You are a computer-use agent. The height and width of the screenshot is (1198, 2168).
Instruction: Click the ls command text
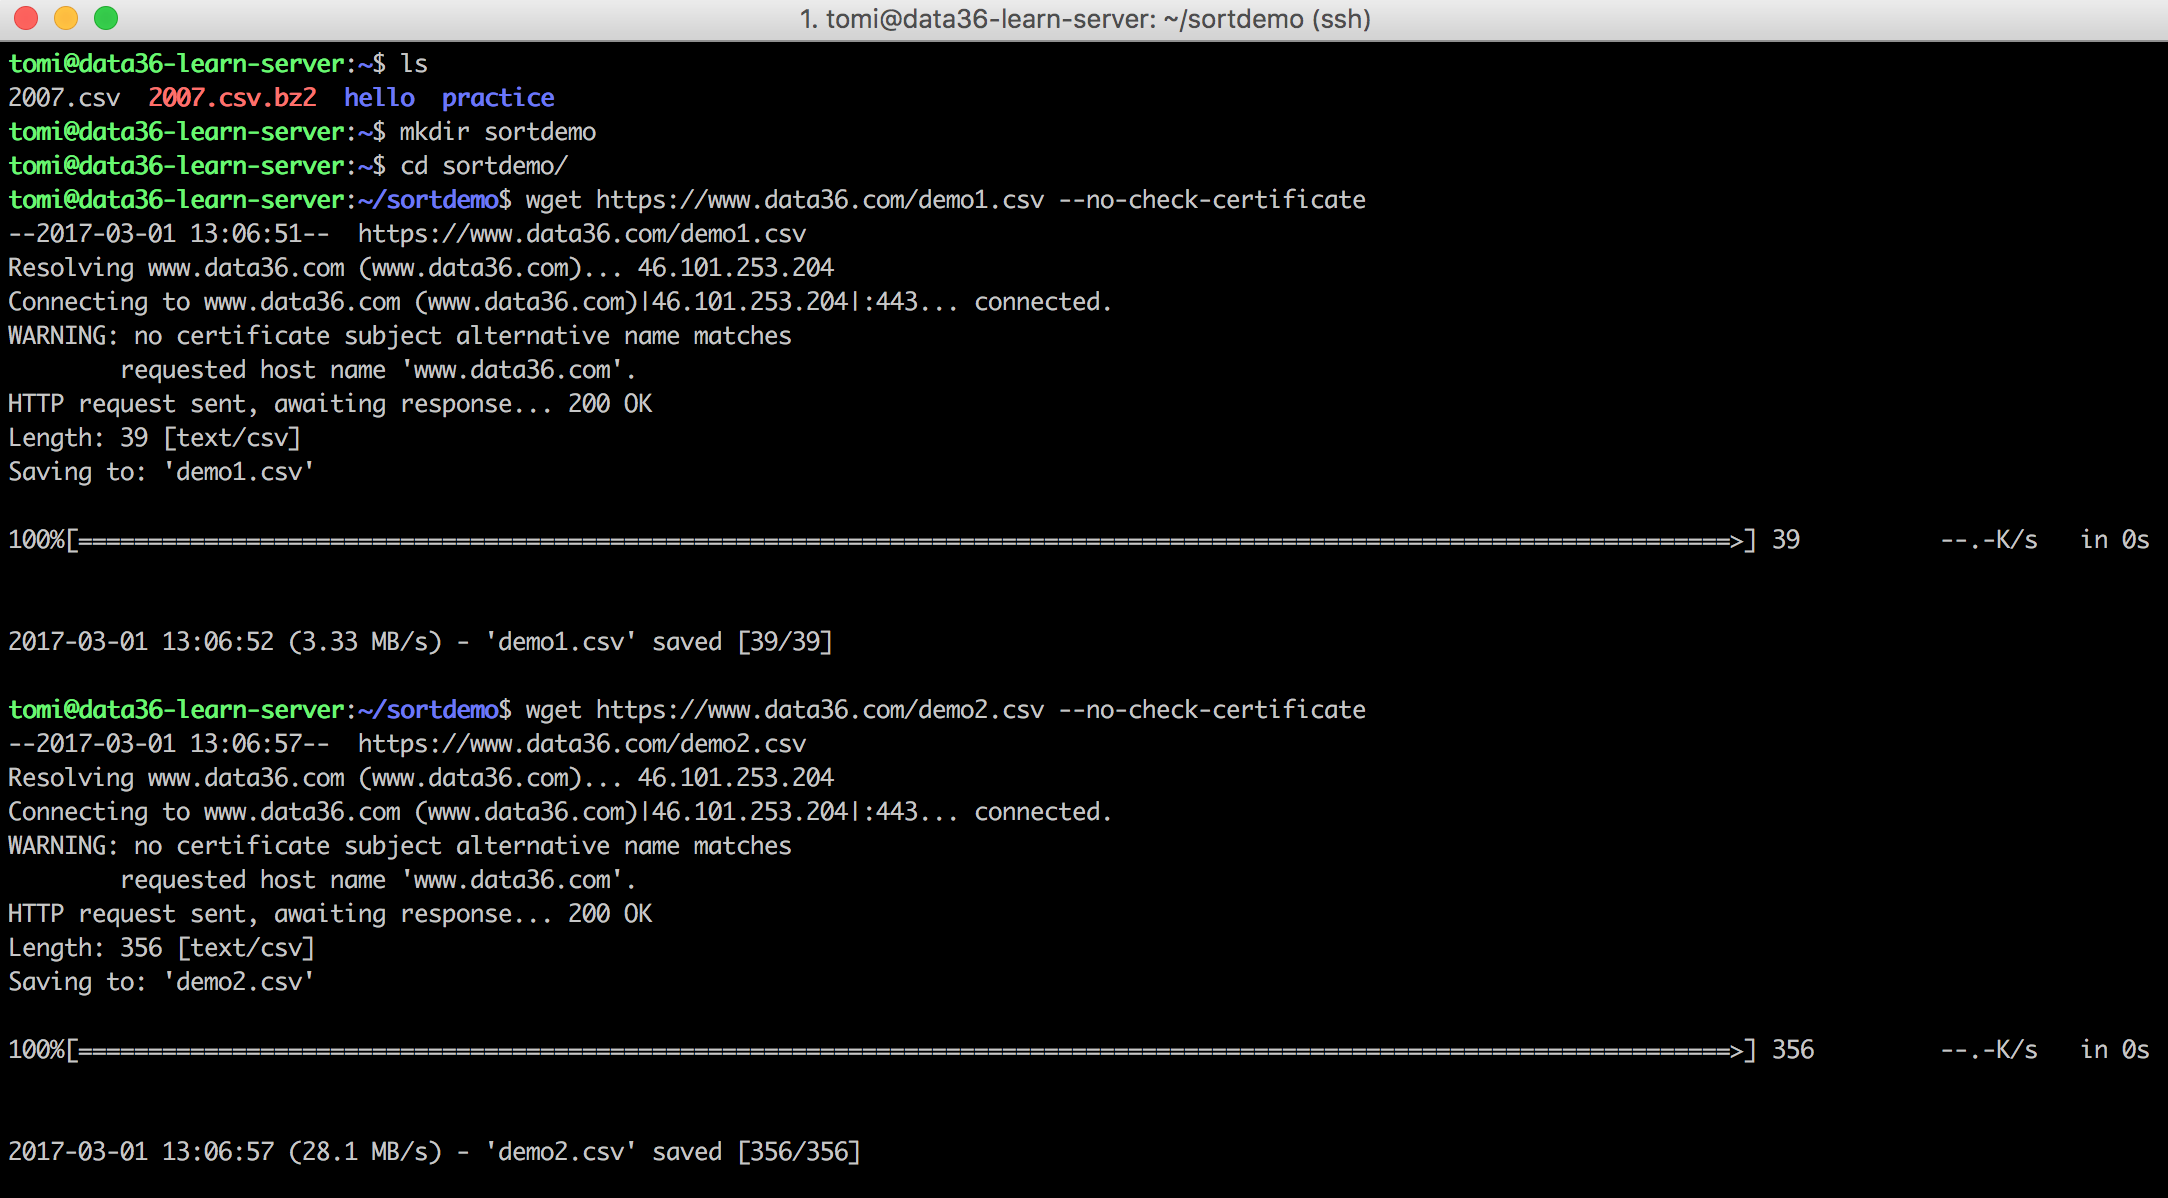[417, 63]
